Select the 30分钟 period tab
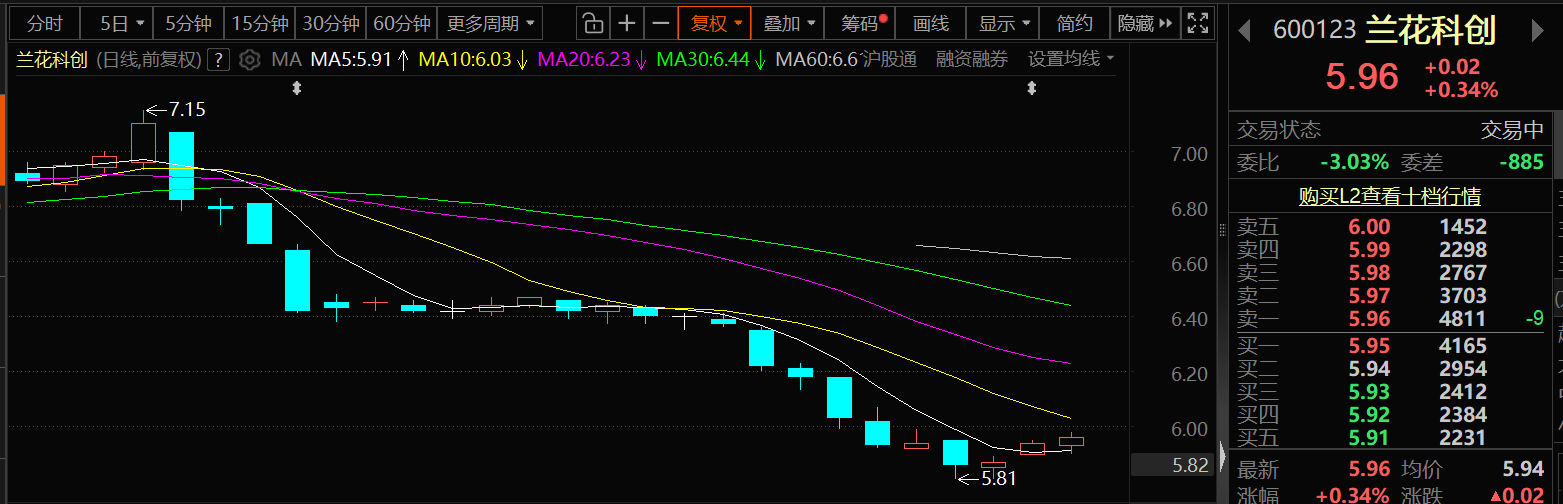Screen dimensions: 1563x504 point(331,23)
